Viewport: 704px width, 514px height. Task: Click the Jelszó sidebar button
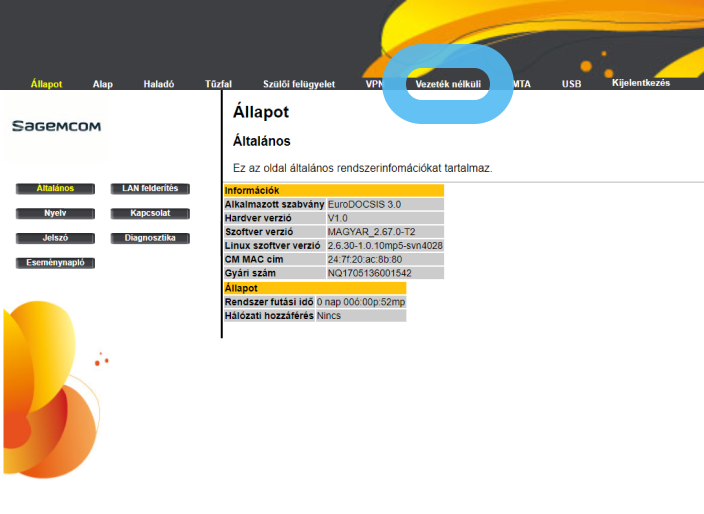(x=55, y=238)
